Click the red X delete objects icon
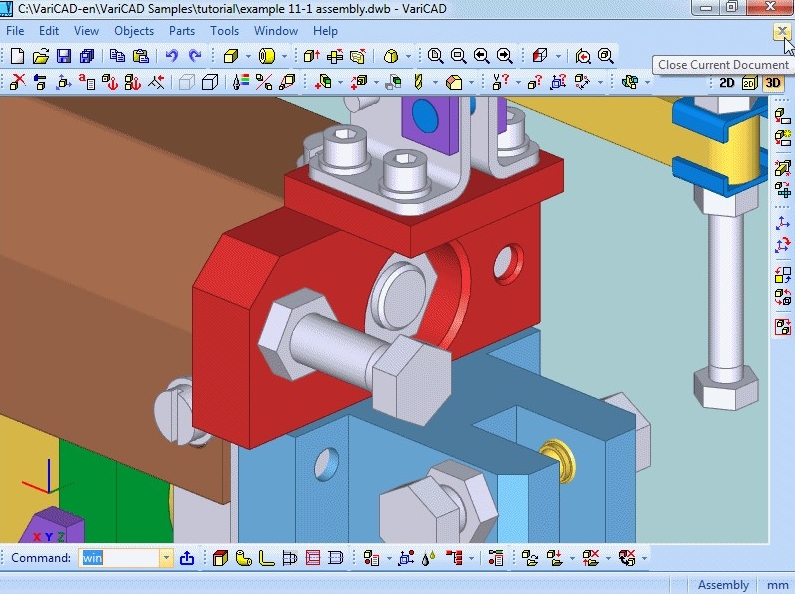The width and height of the screenshot is (795, 594). tap(17, 82)
